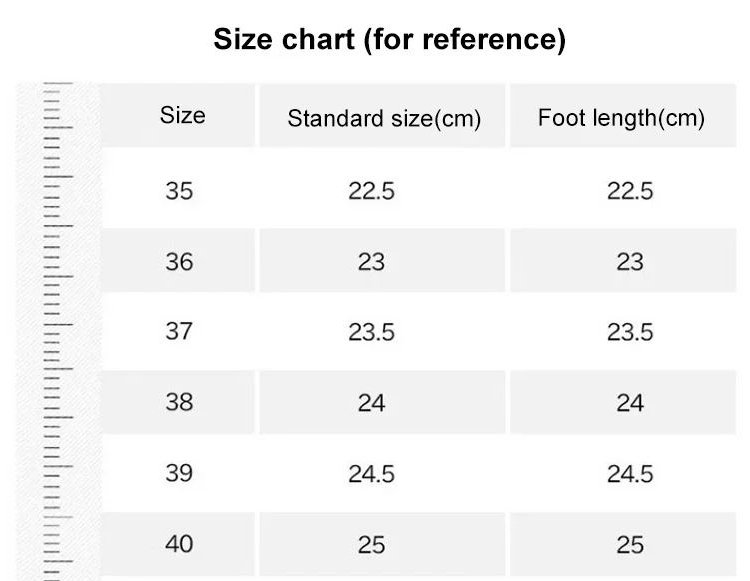Click the "Size chart (for reference)" title

tap(389, 40)
